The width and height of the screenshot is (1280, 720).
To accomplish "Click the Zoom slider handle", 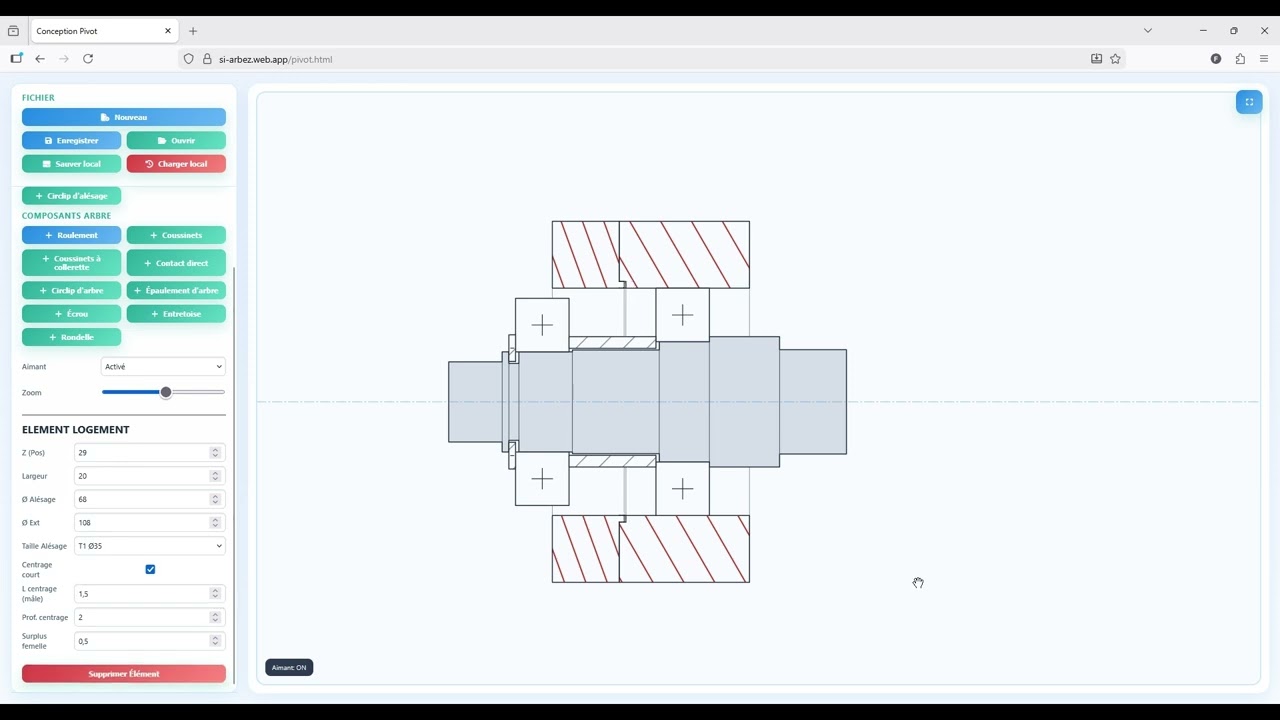I will tap(166, 393).
